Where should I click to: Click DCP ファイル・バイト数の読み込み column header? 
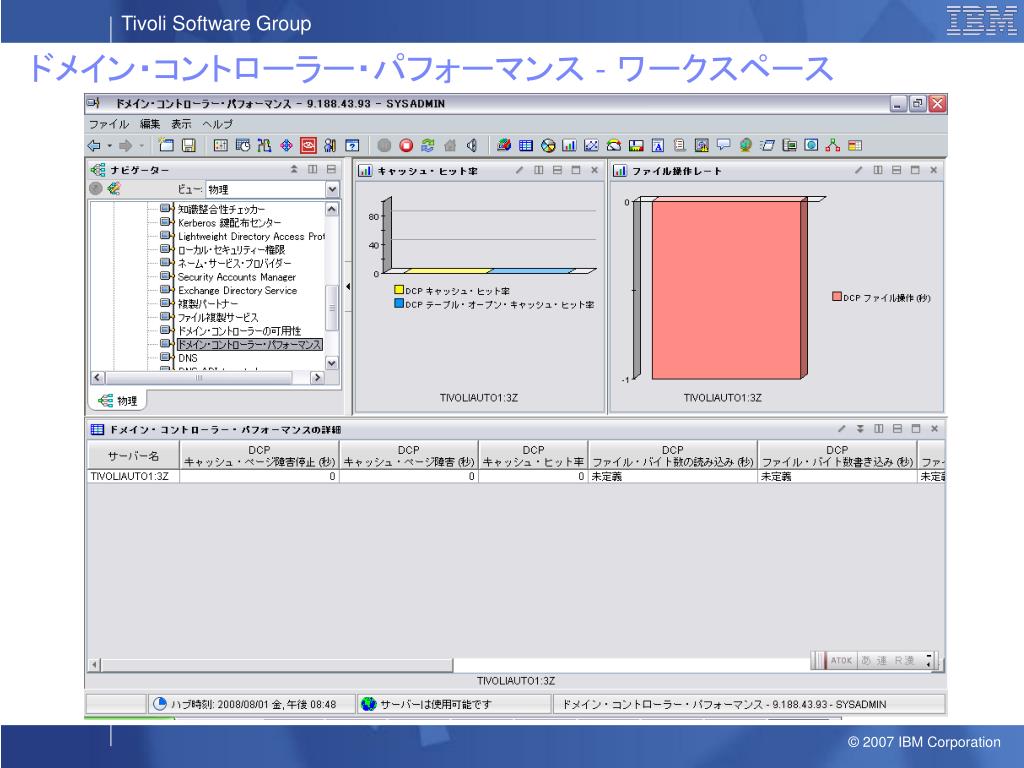tap(673, 455)
